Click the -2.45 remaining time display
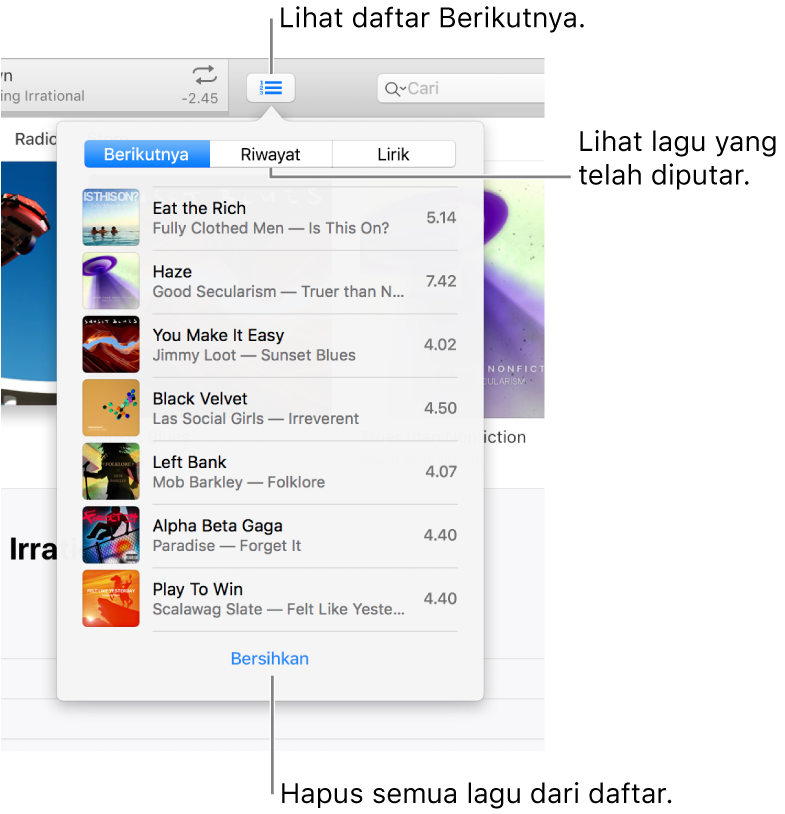Image resolution: width=785 pixels, height=814 pixels. point(200,98)
